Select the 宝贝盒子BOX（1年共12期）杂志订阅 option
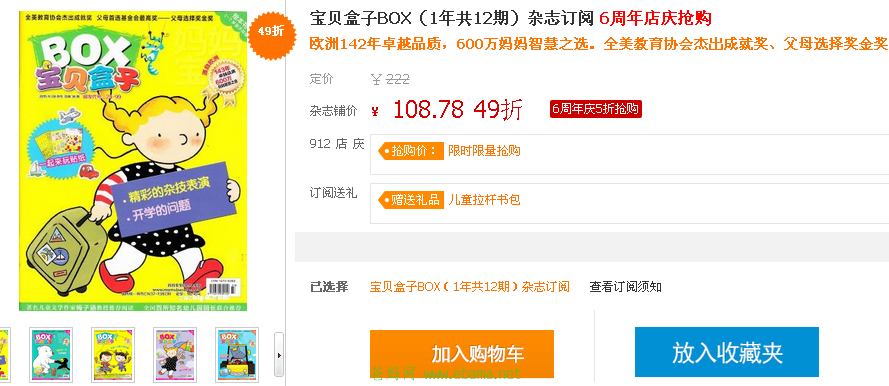889x386 pixels. pyautogui.click(x=469, y=287)
